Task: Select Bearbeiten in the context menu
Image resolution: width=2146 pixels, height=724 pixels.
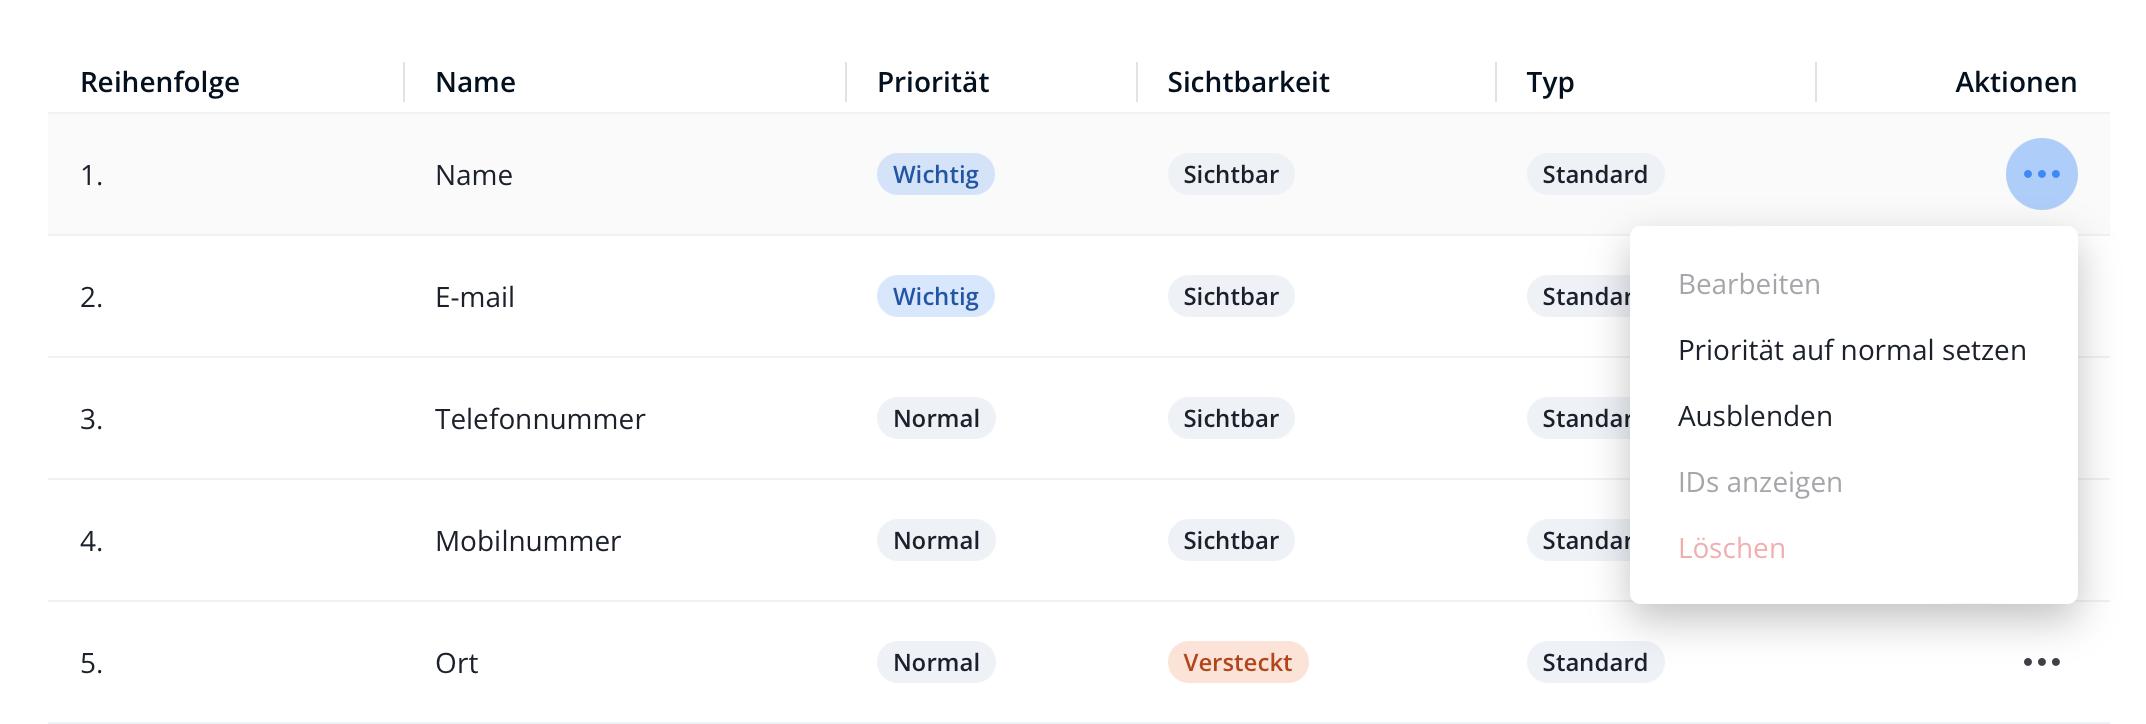Action: [x=1749, y=284]
